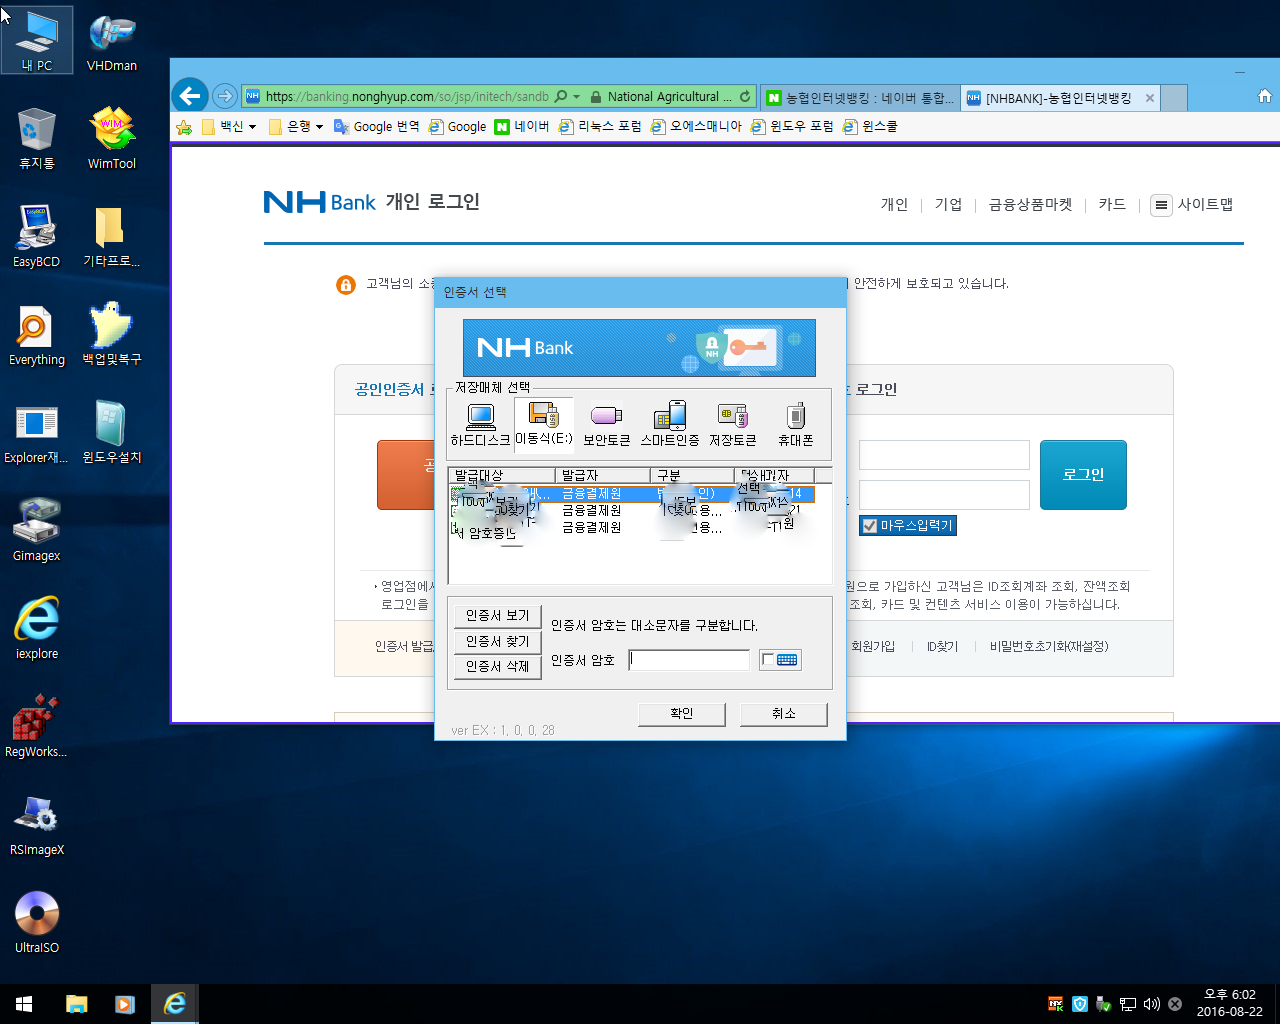Open Gimagex desktop icon
Viewport: 1280px width, 1024px height.
coord(37,532)
